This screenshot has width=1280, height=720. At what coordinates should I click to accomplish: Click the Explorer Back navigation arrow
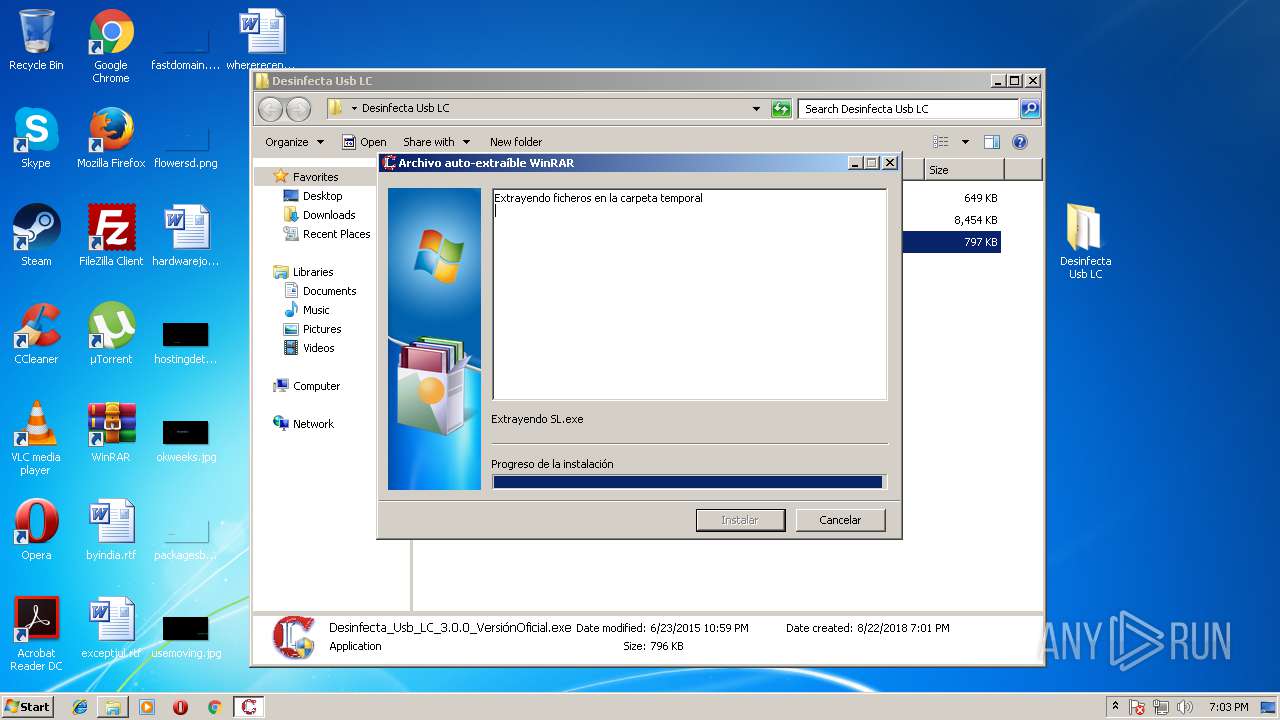270,109
